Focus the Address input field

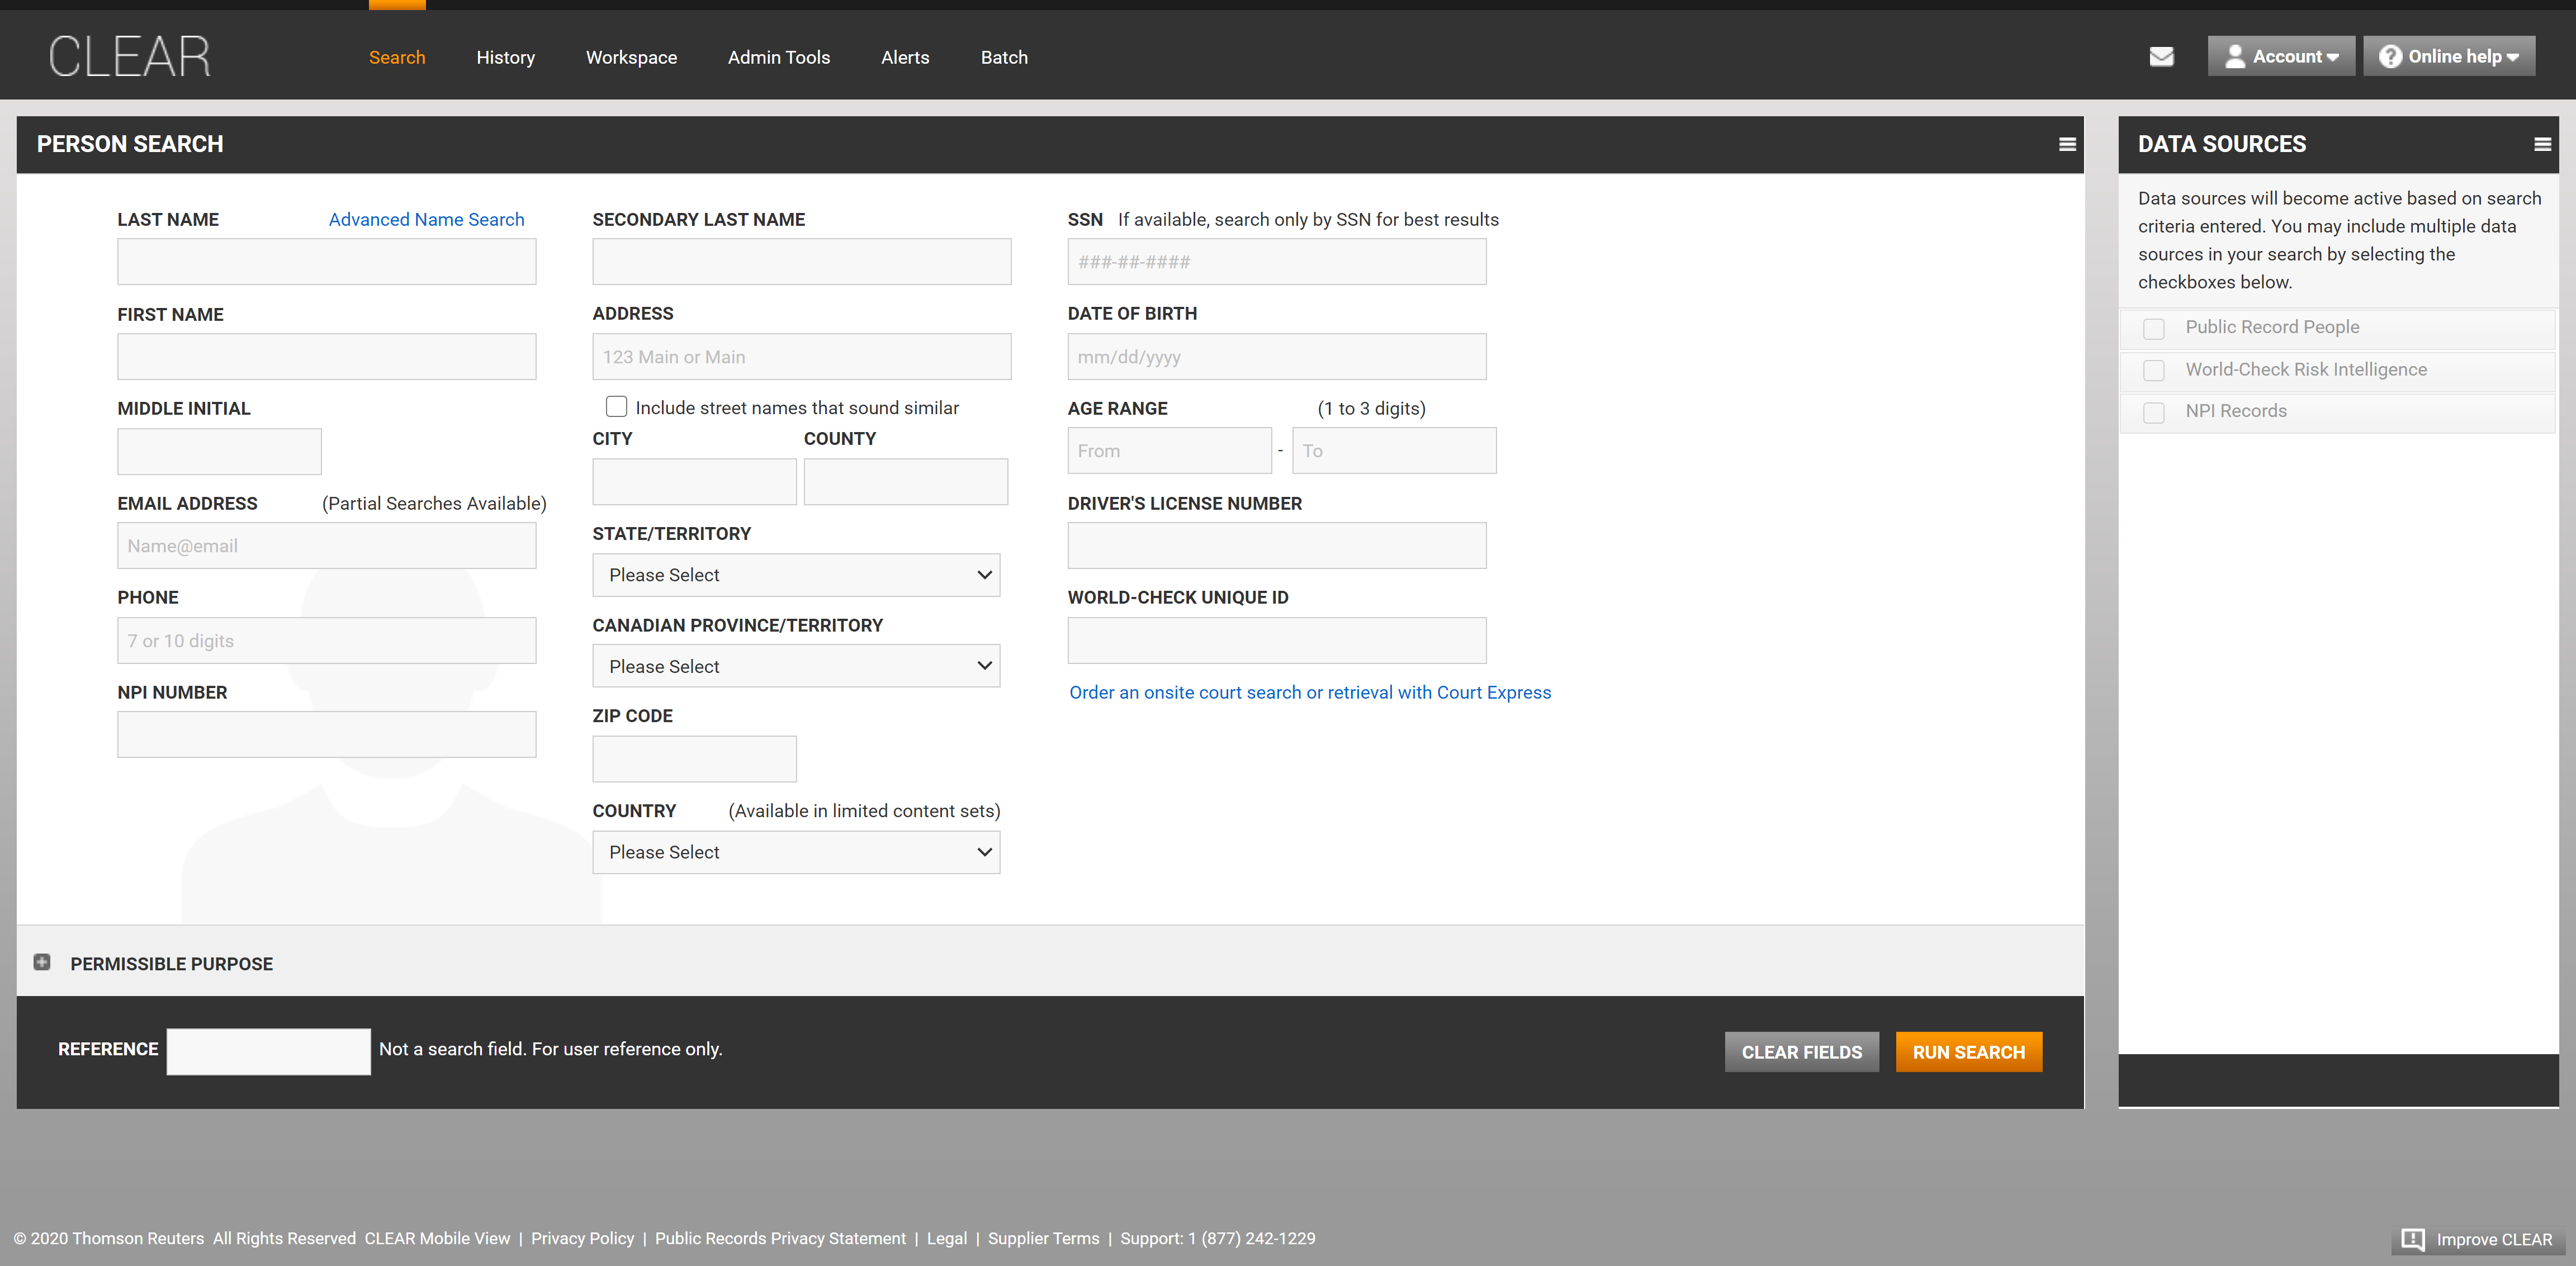click(x=801, y=357)
